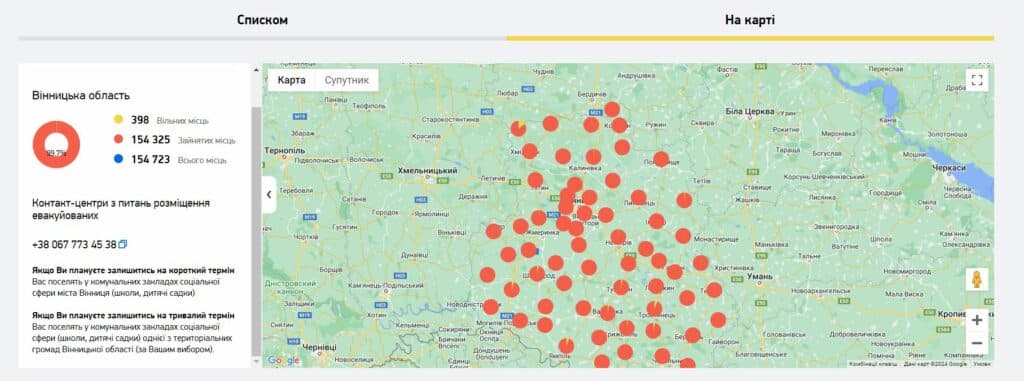Zoom out the map with minus button
Viewport: 1024px width, 381px height.
click(x=977, y=343)
